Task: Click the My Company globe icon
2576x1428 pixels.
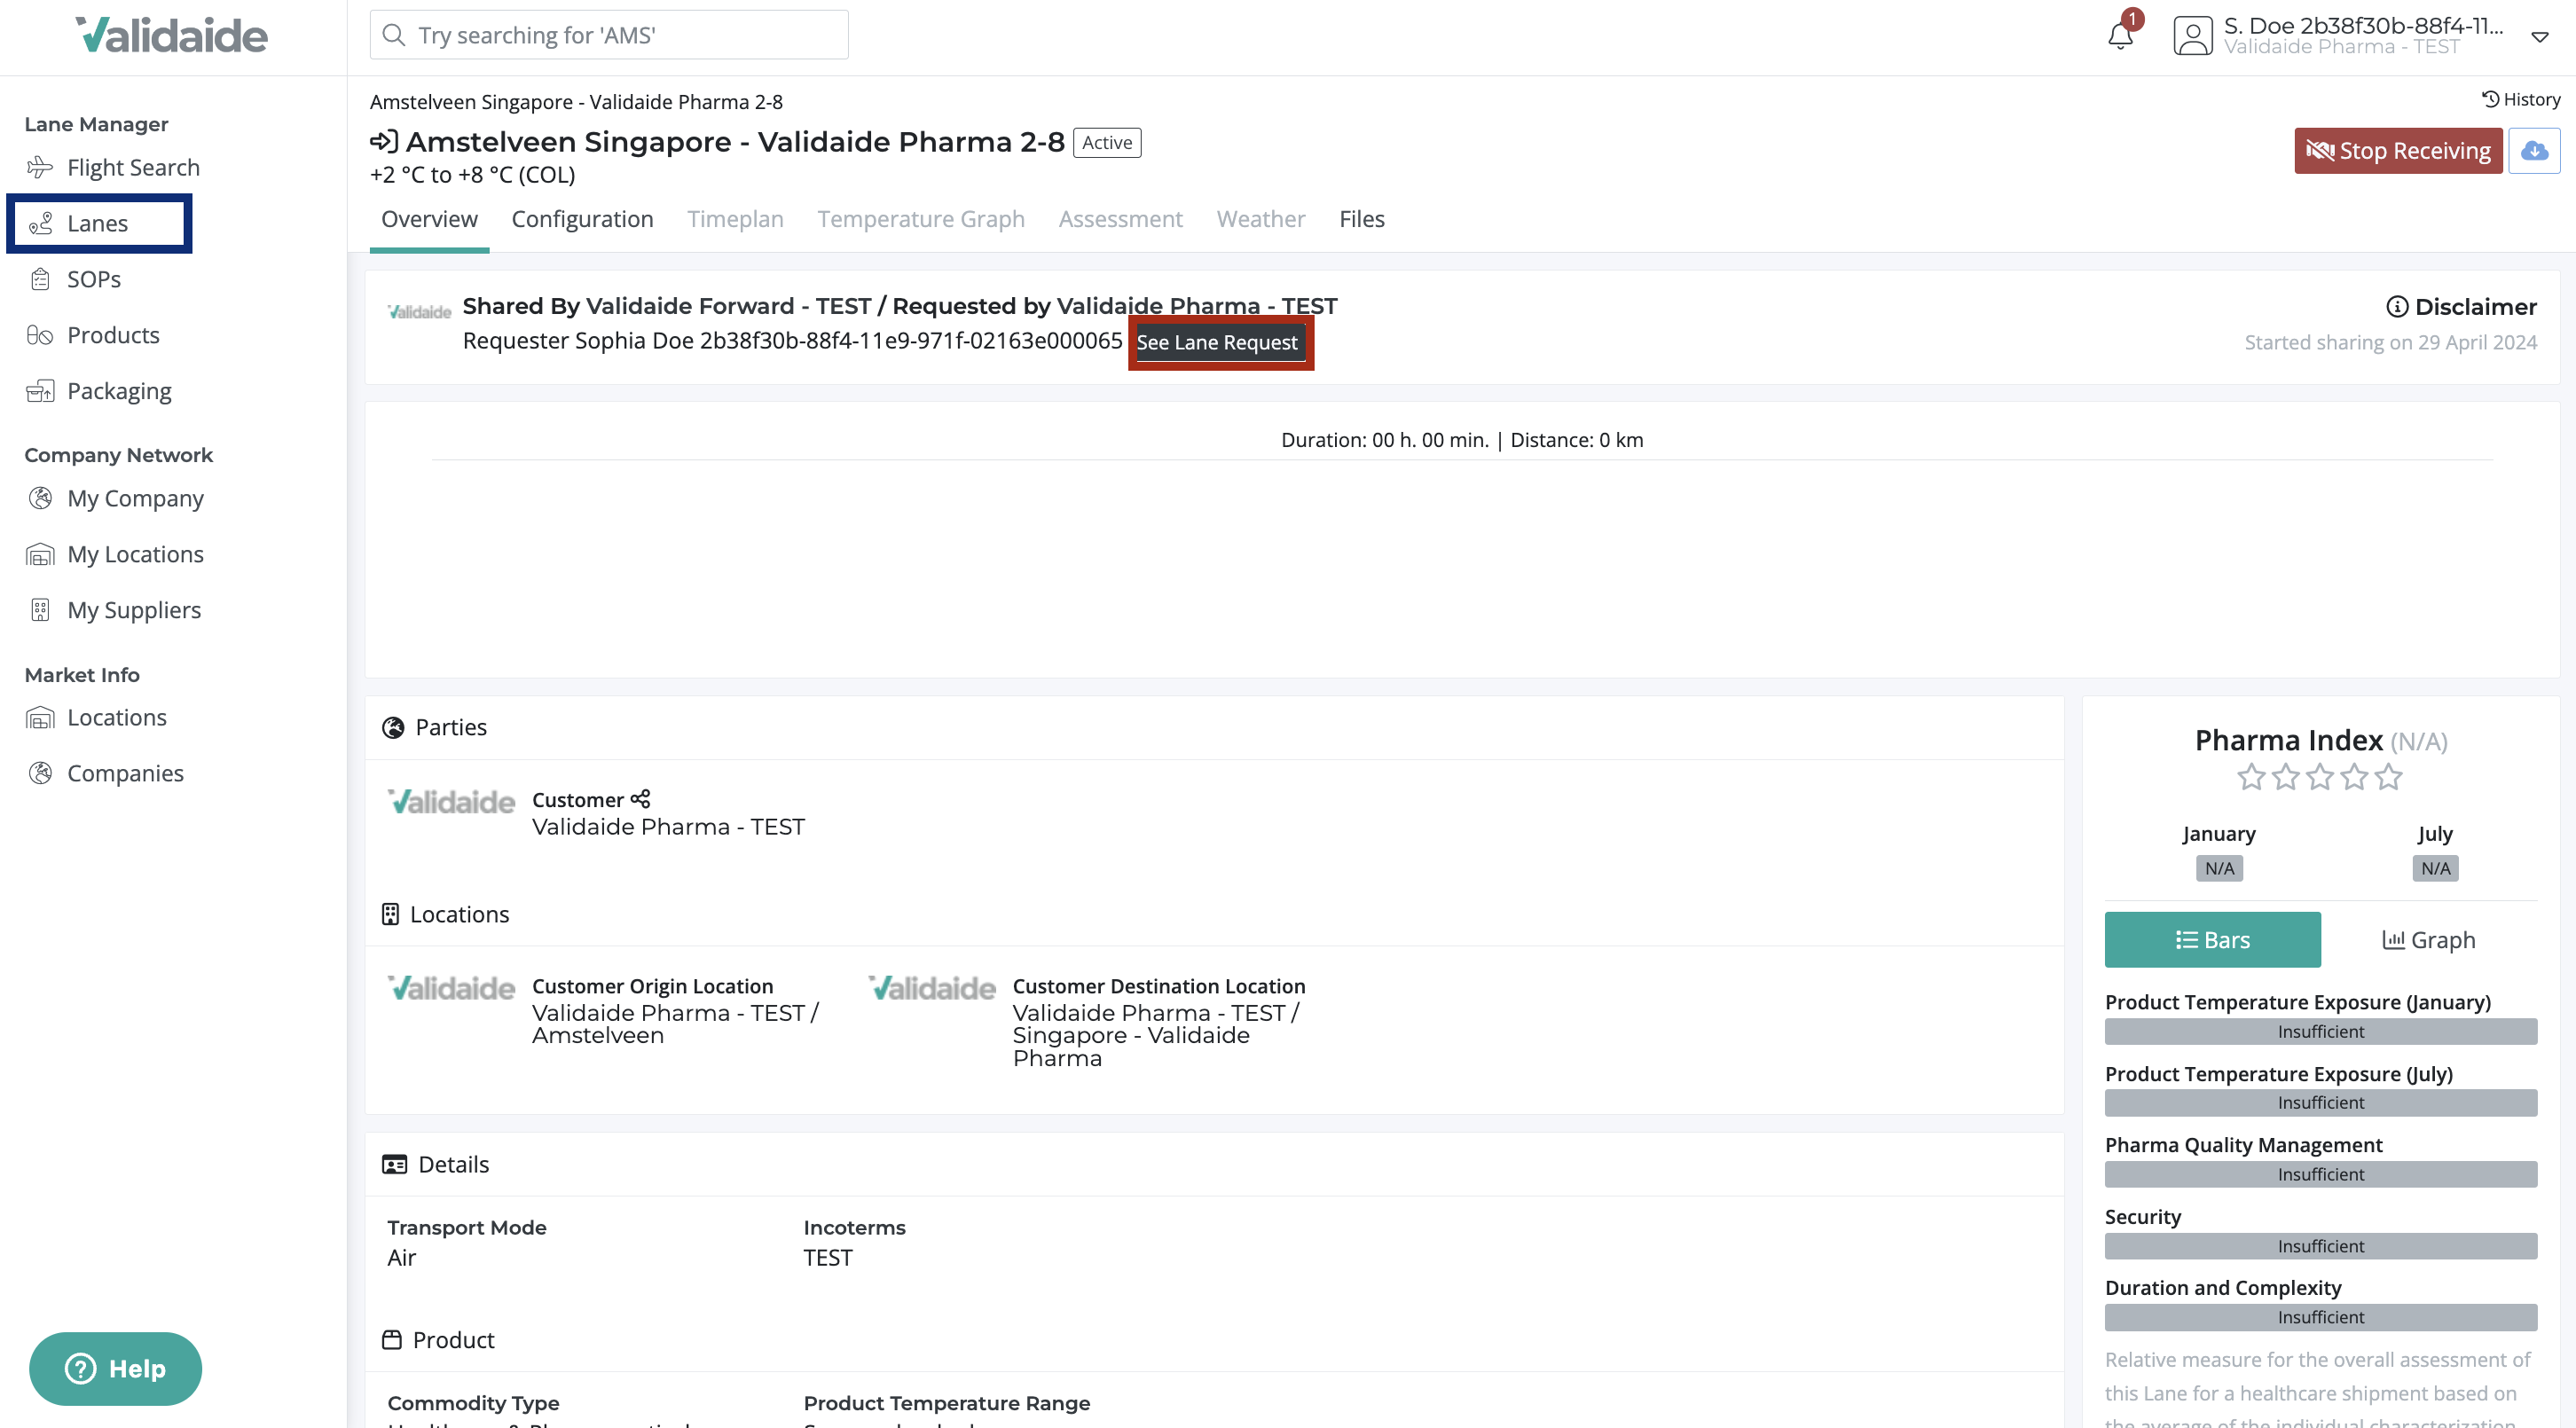Action: 40,498
